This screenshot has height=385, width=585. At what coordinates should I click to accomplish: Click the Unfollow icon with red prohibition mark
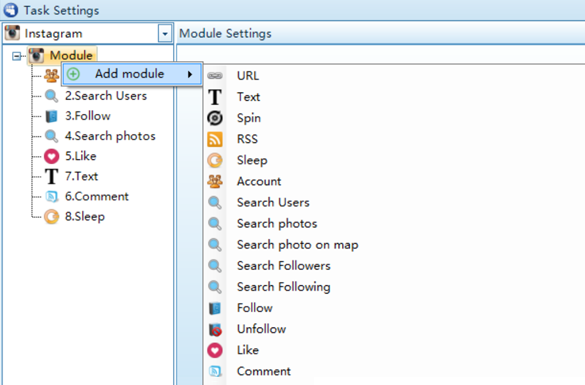tap(215, 329)
